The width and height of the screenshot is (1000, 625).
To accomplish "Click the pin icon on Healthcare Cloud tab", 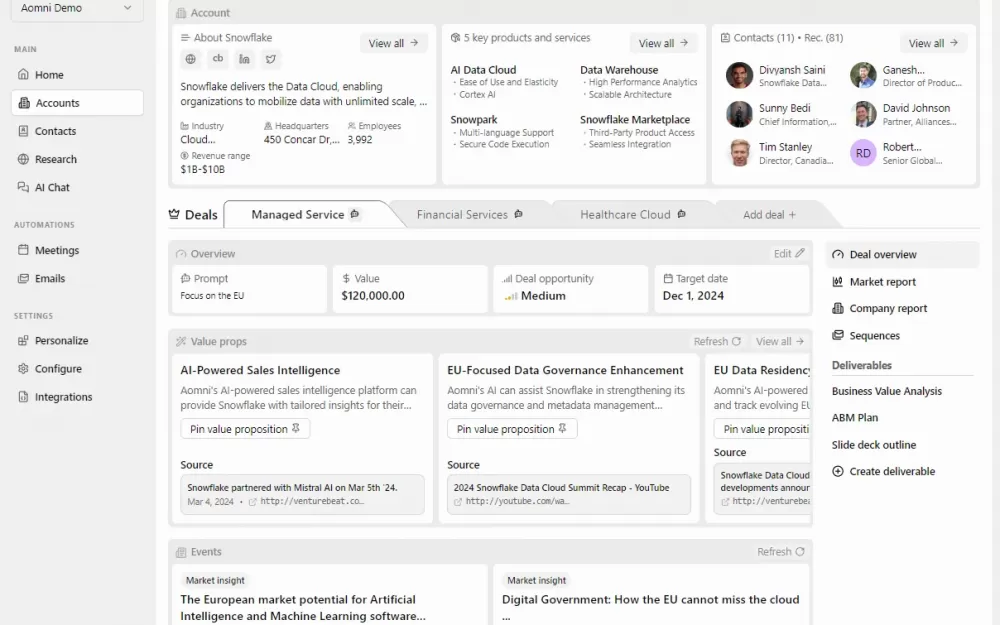I will (x=682, y=214).
